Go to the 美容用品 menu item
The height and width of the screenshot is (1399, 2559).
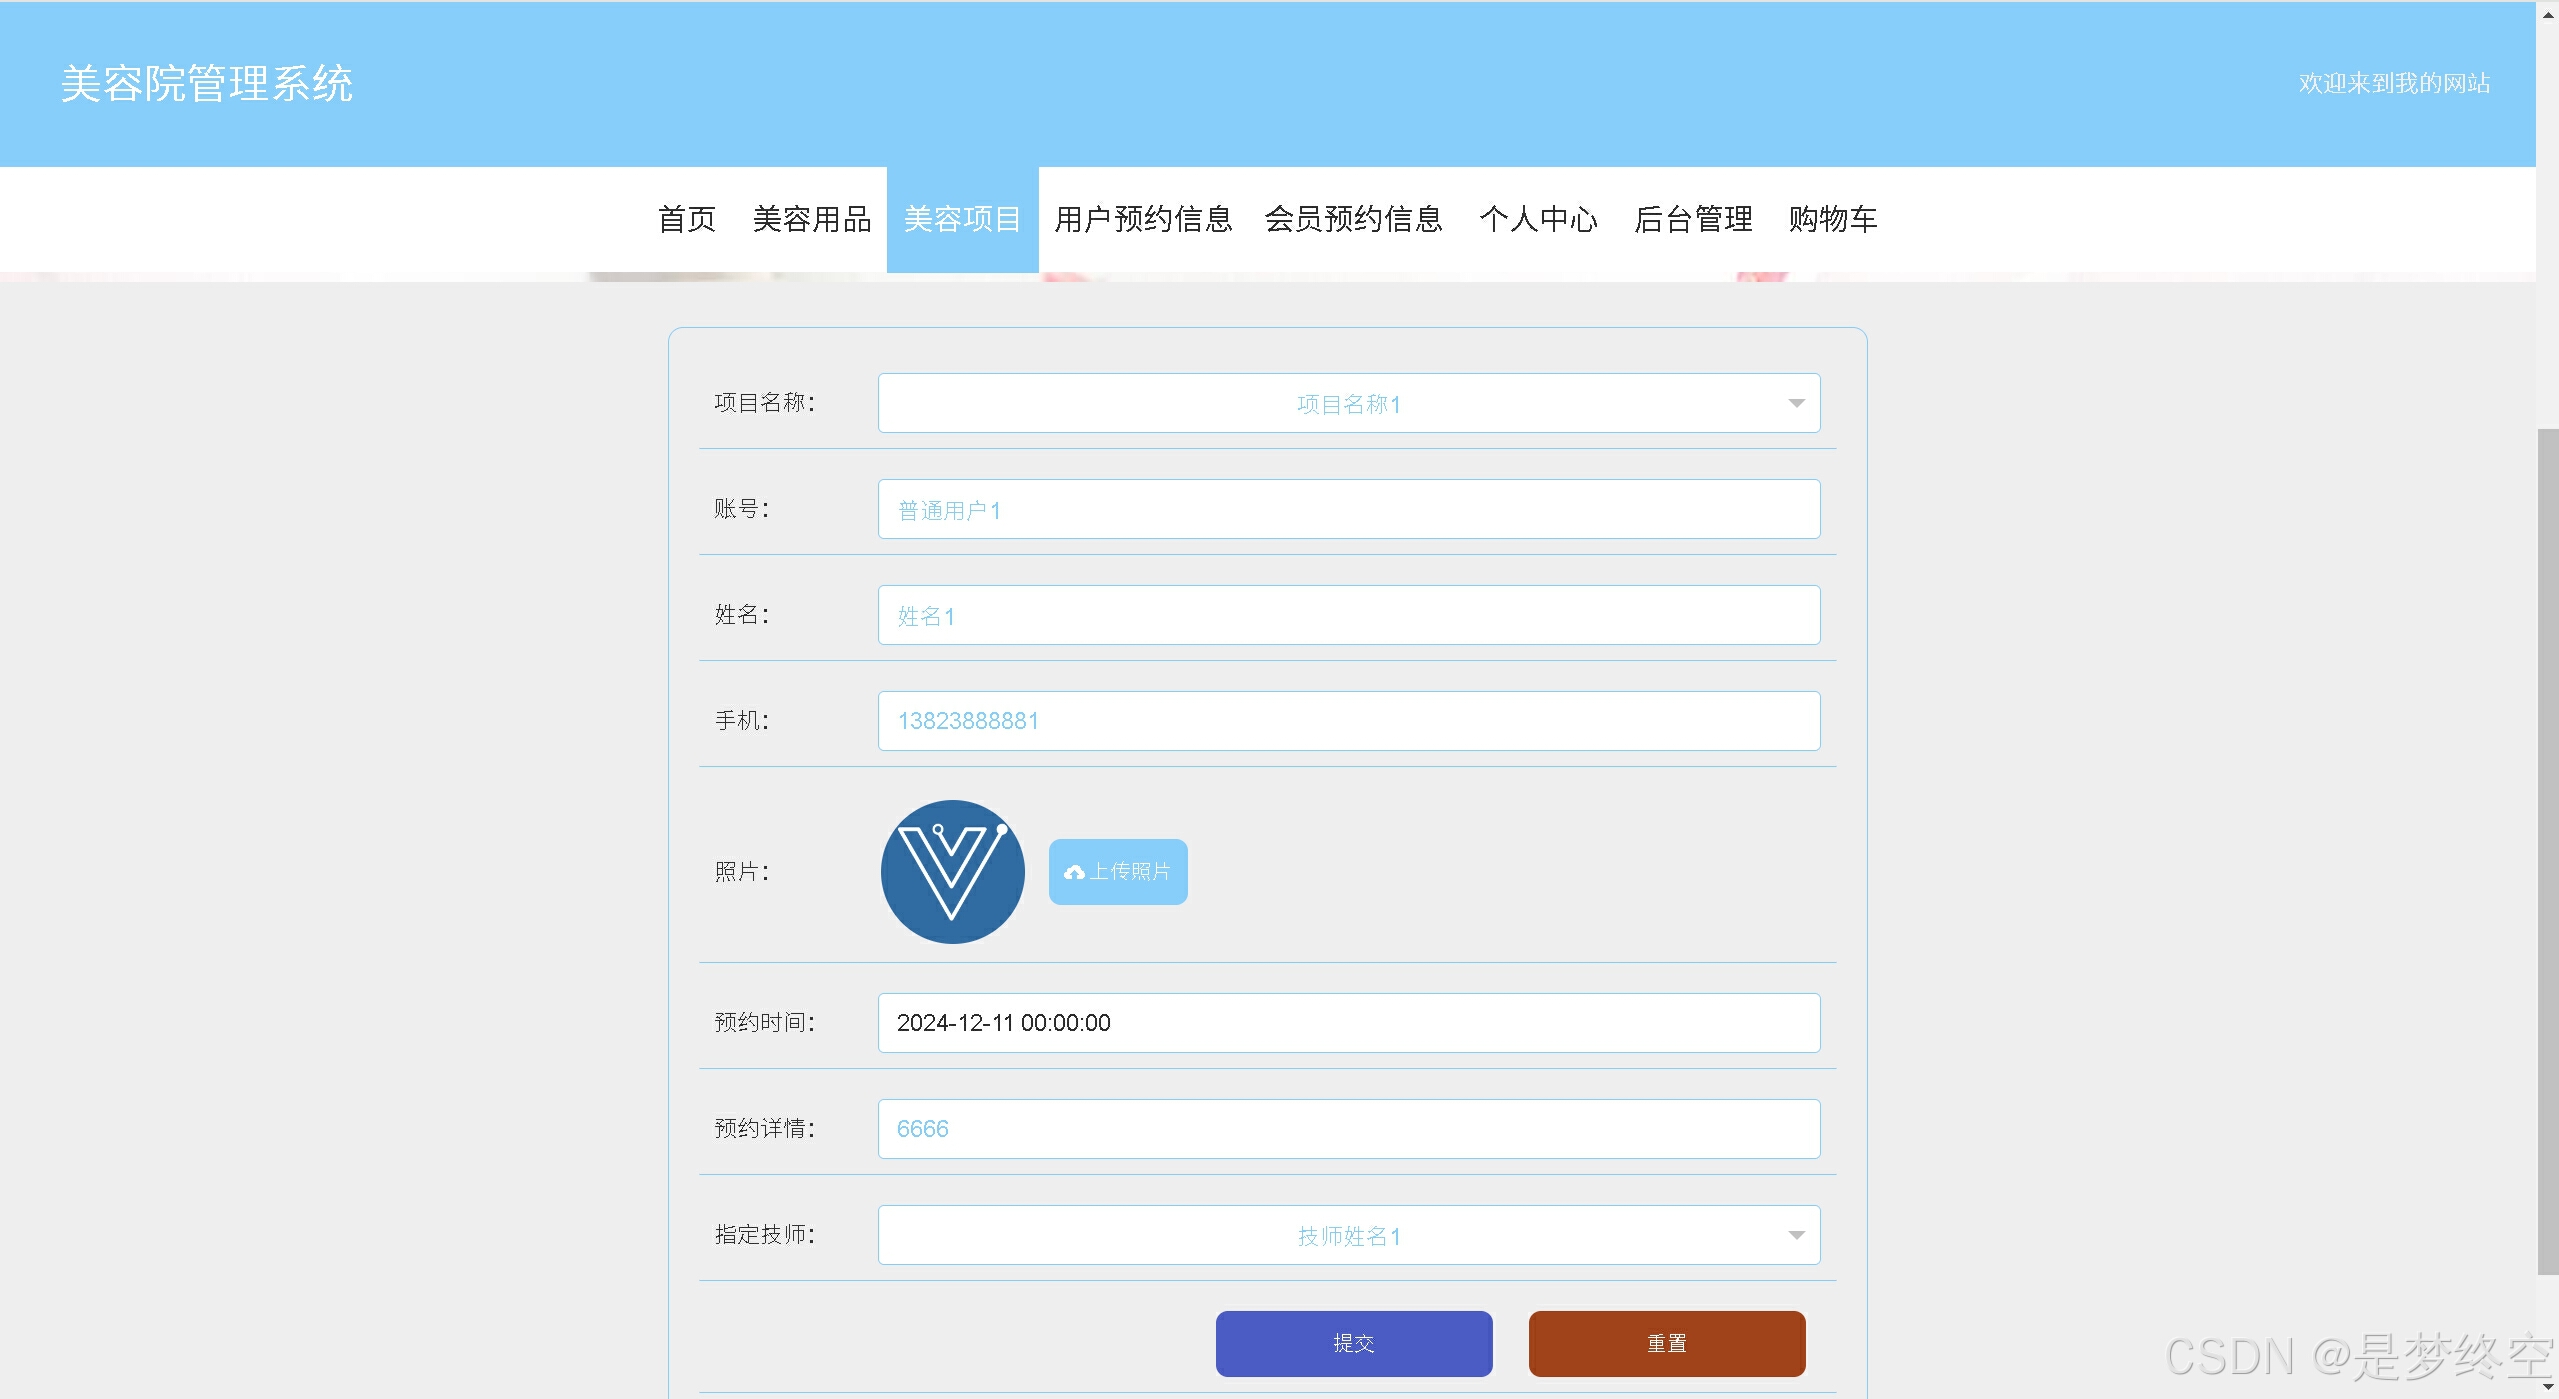pyautogui.click(x=811, y=219)
